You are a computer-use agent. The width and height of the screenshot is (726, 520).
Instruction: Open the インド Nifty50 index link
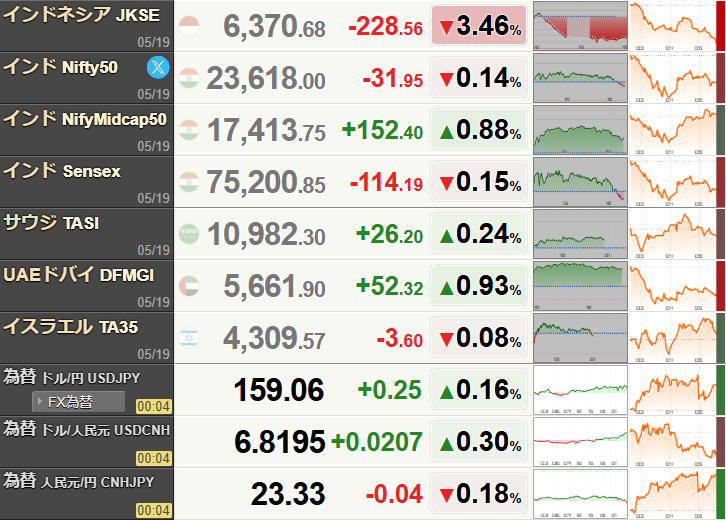click(x=61, y=67)
